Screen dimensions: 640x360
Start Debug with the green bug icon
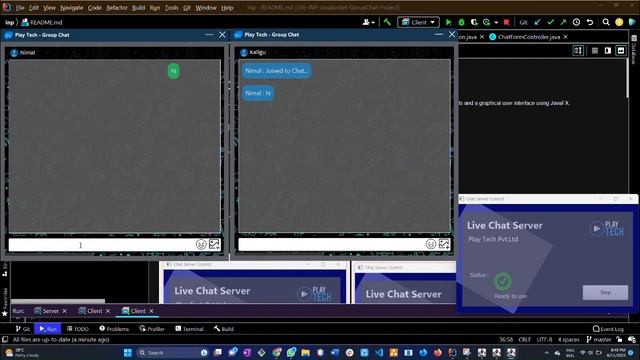462,22
